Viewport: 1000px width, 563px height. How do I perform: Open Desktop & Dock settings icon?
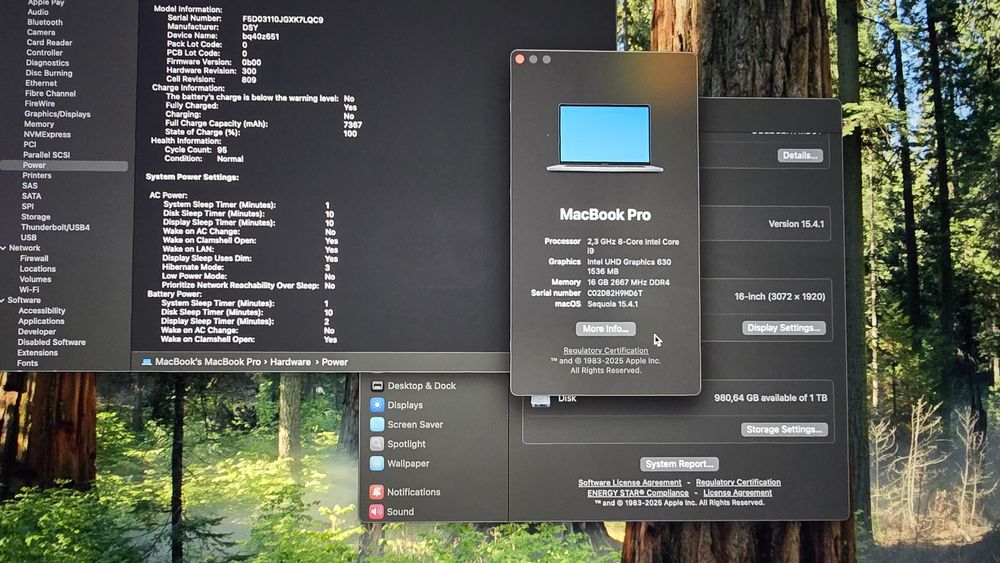[377, 386]
